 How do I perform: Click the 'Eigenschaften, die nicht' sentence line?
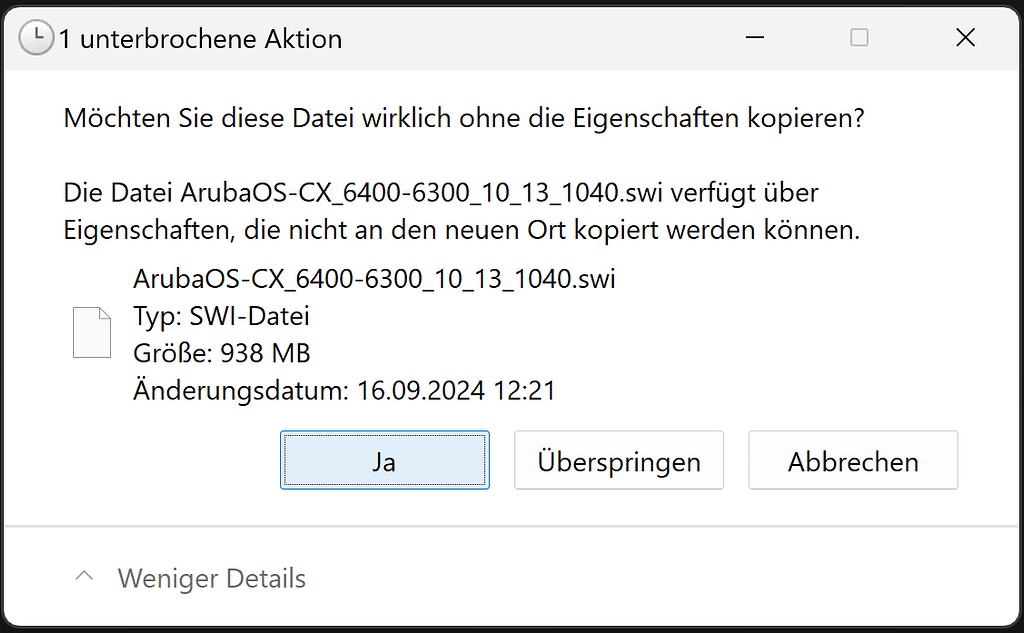[462, 230]
